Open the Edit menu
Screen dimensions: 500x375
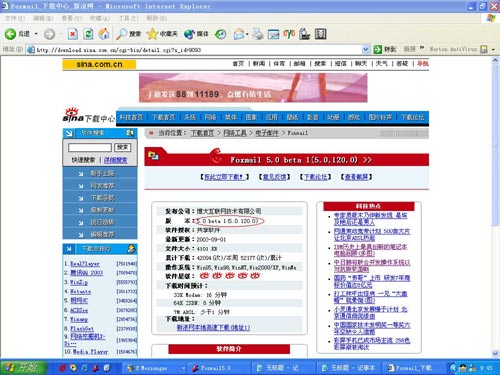pyautogui.click(x=43, y=18)
